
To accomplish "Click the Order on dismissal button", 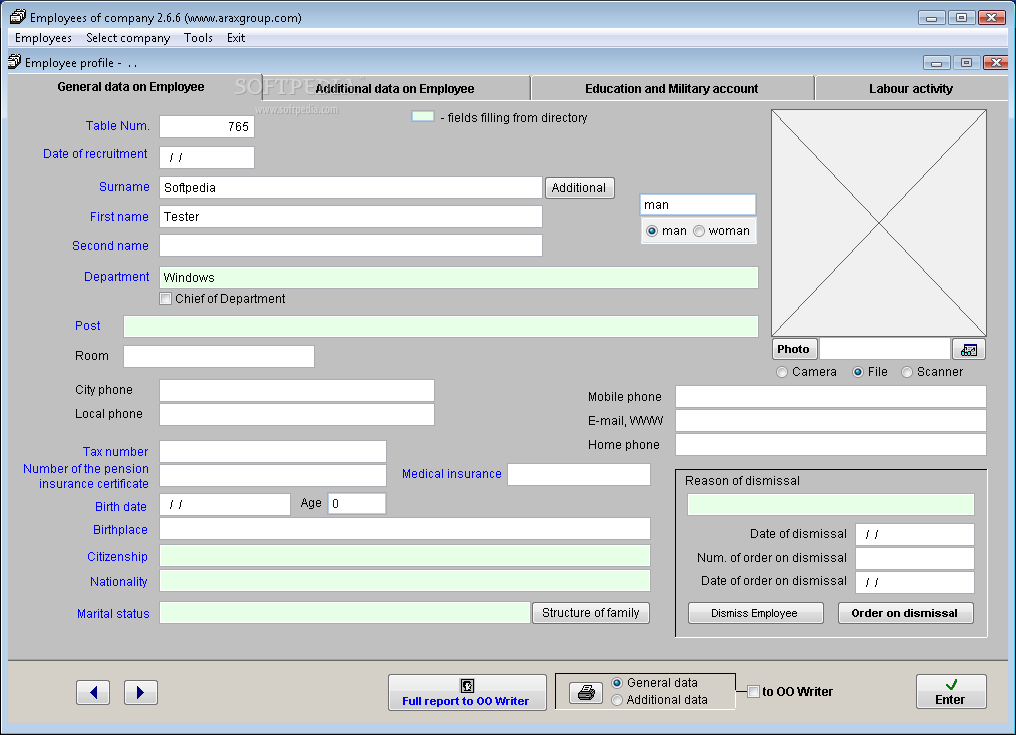I will coord(905,613).
